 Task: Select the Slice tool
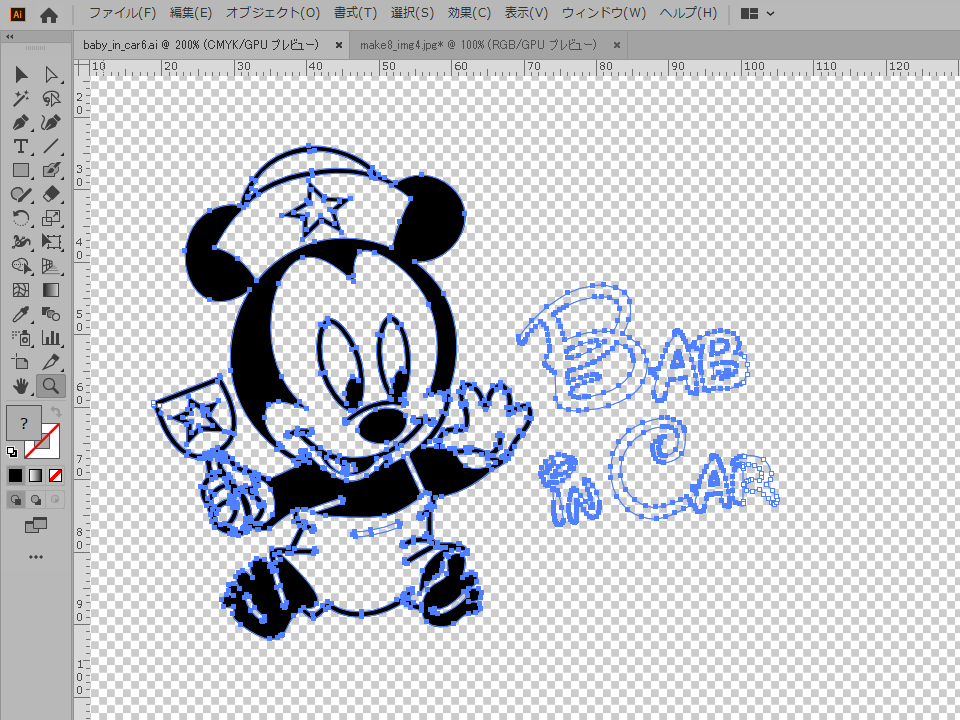[51, 362]
